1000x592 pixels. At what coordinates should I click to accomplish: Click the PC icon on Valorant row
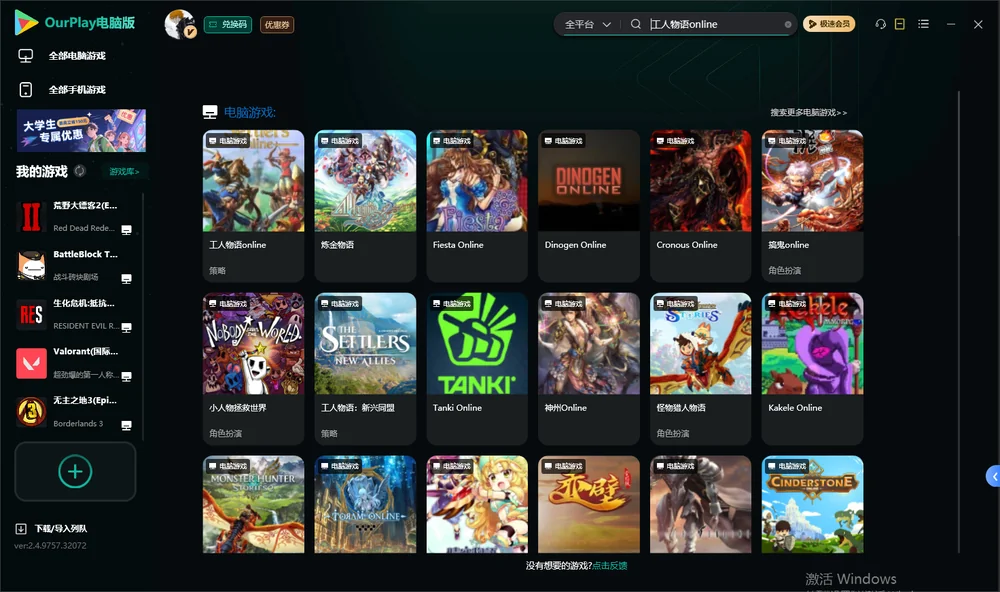126,376
